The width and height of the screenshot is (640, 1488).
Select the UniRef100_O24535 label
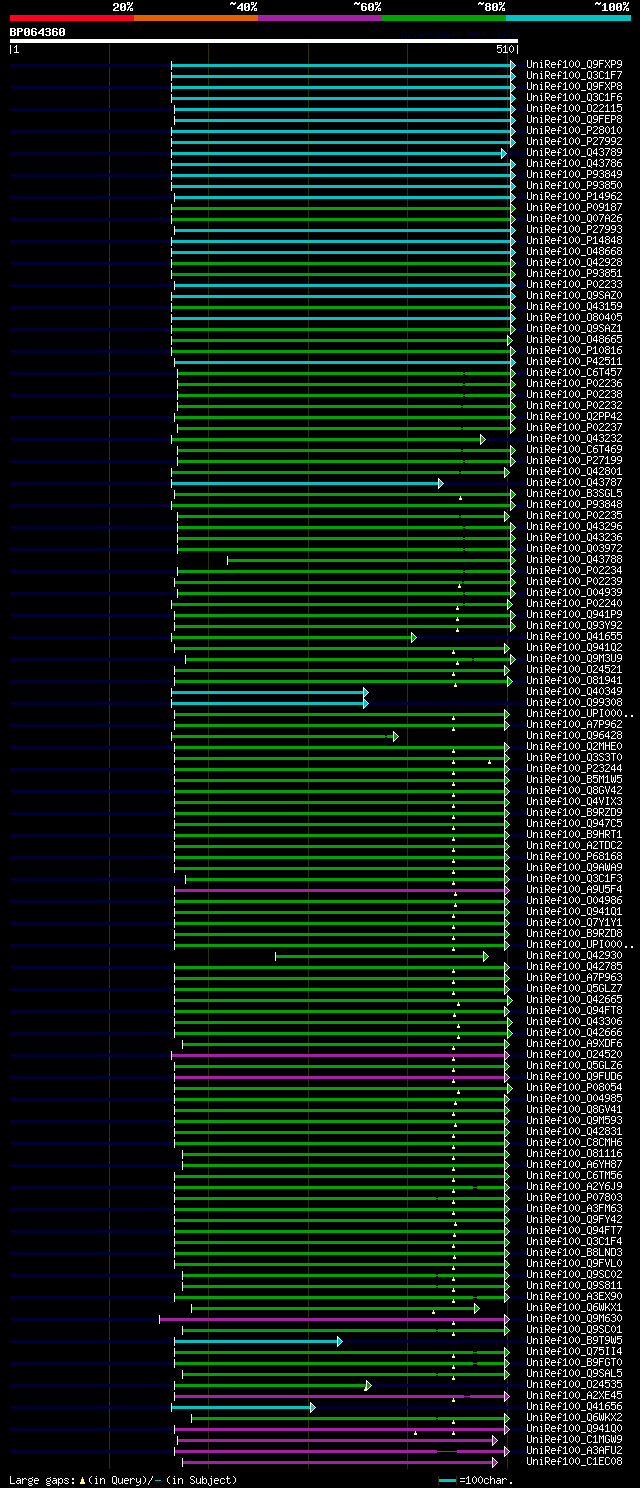click(x=574, y=1385)
